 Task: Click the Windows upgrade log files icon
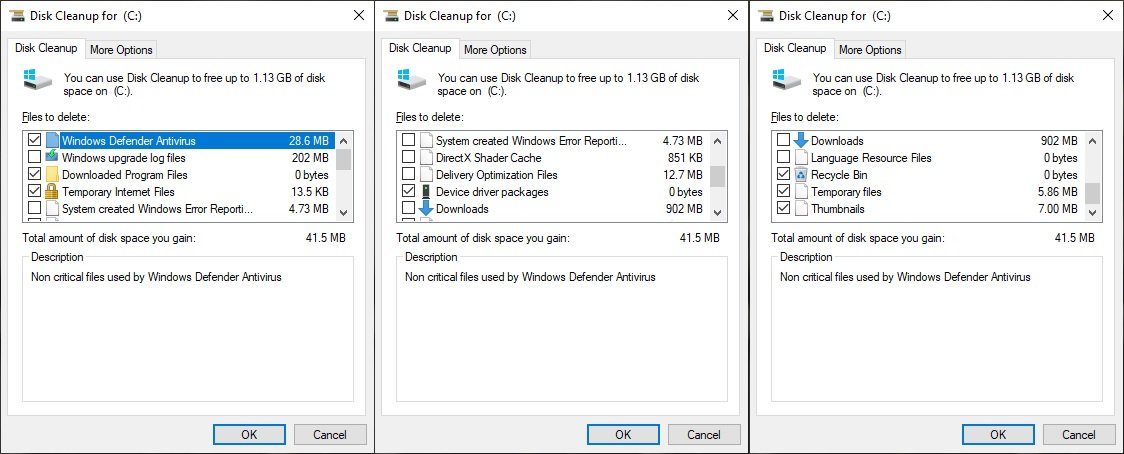click(x=52, y=158)
